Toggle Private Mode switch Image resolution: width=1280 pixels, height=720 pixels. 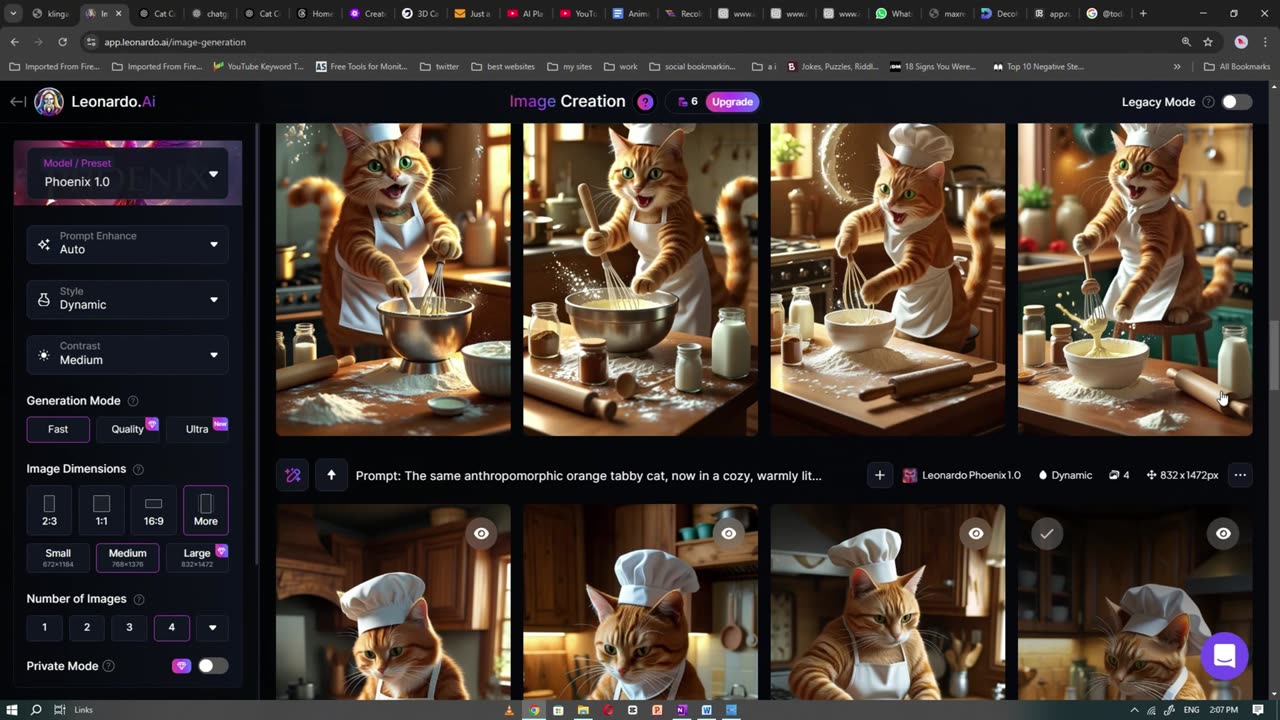pos(212,666)
